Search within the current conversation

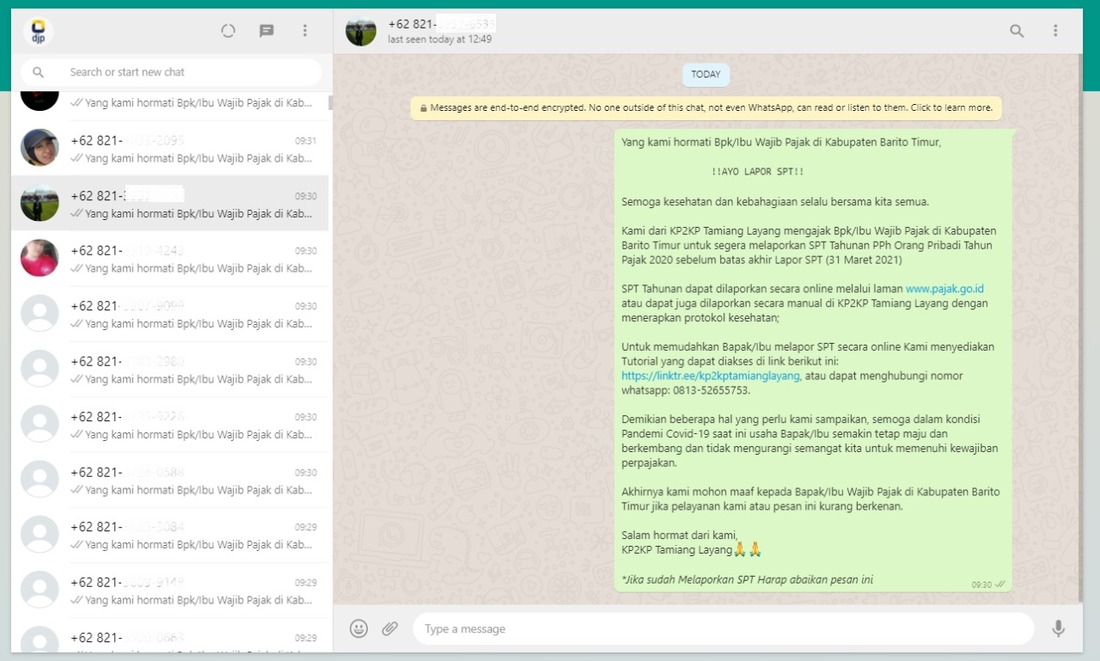click(1017, 31)
